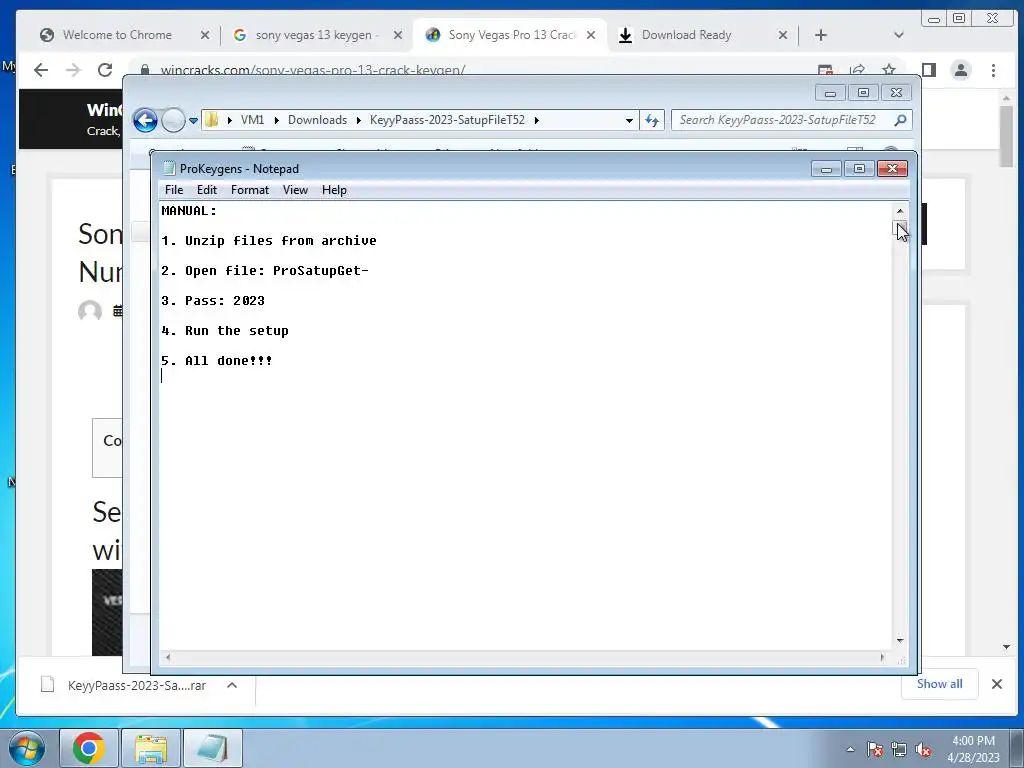
Task: Click Chrome page scrollbar thumb
Action: (1006, 135)
